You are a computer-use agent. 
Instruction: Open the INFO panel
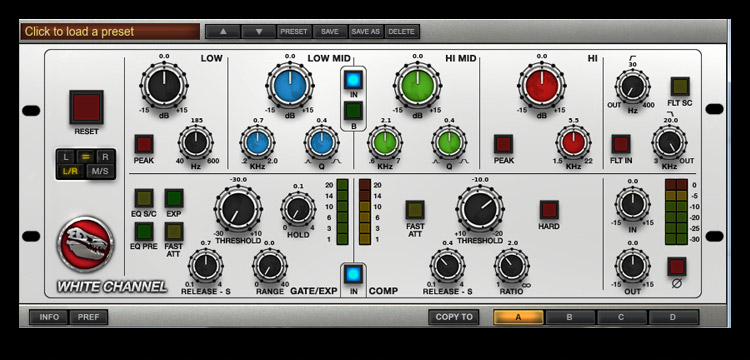point(49,317)
